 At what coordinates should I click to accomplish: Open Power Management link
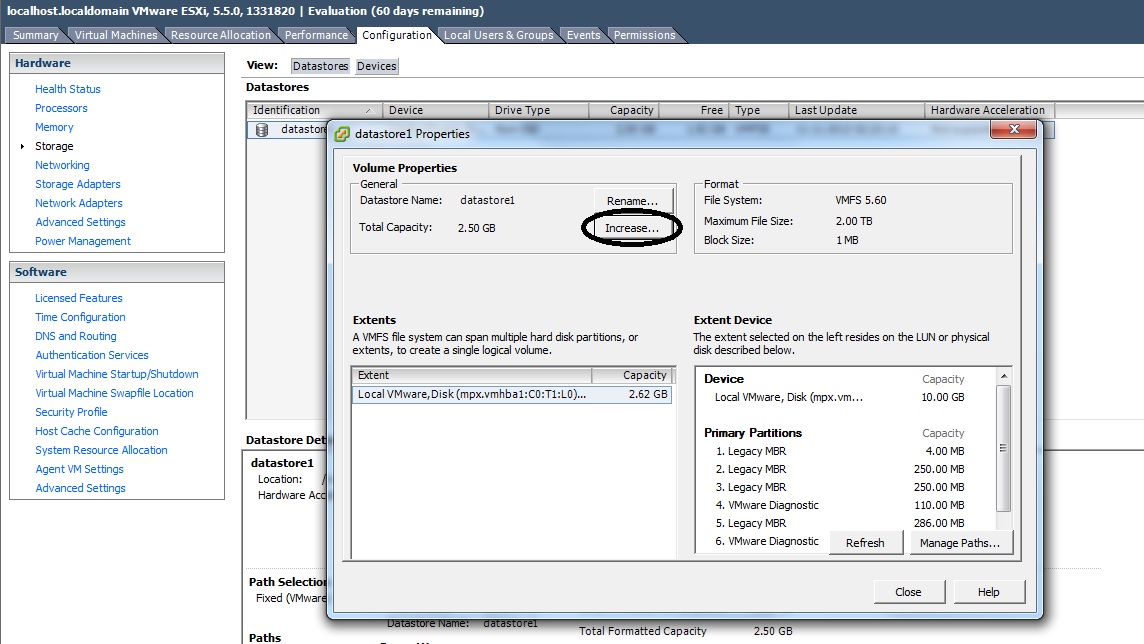82,241
